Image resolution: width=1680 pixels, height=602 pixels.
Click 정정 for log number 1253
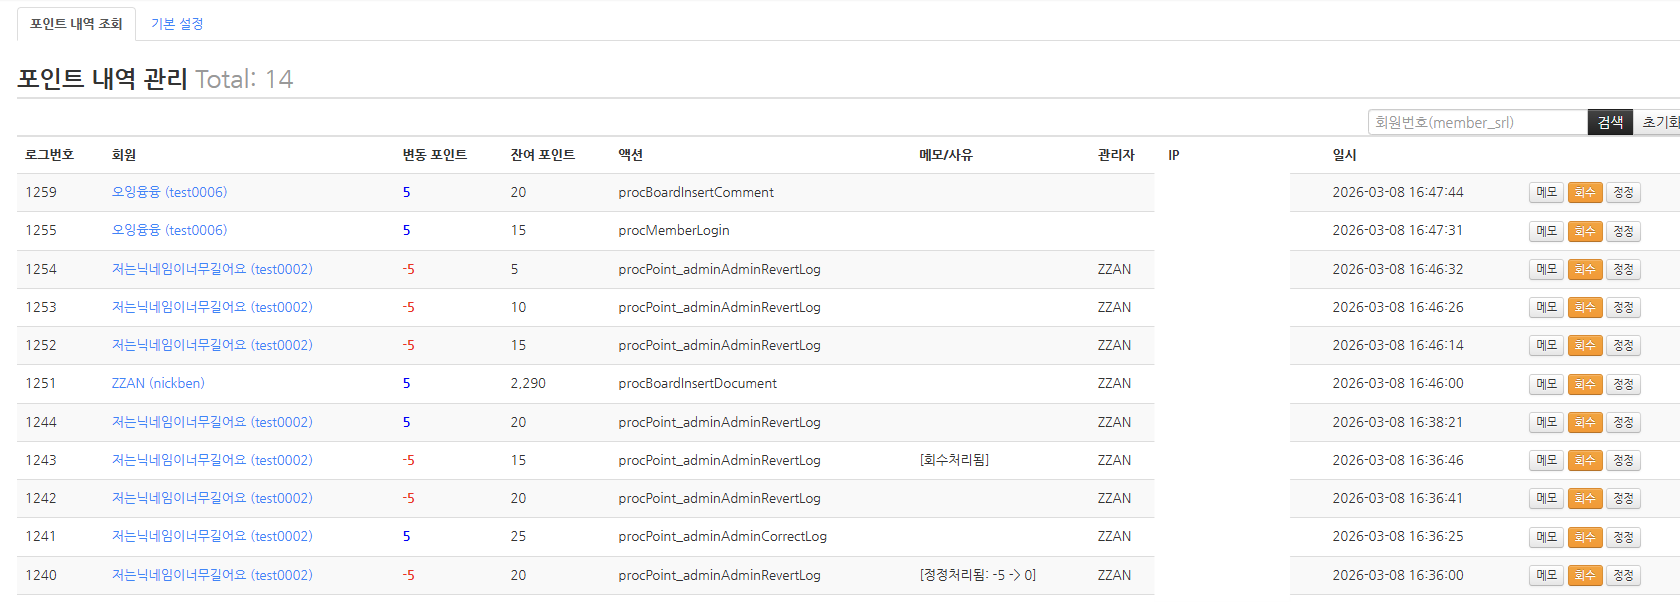click(x=1623, y=307)
